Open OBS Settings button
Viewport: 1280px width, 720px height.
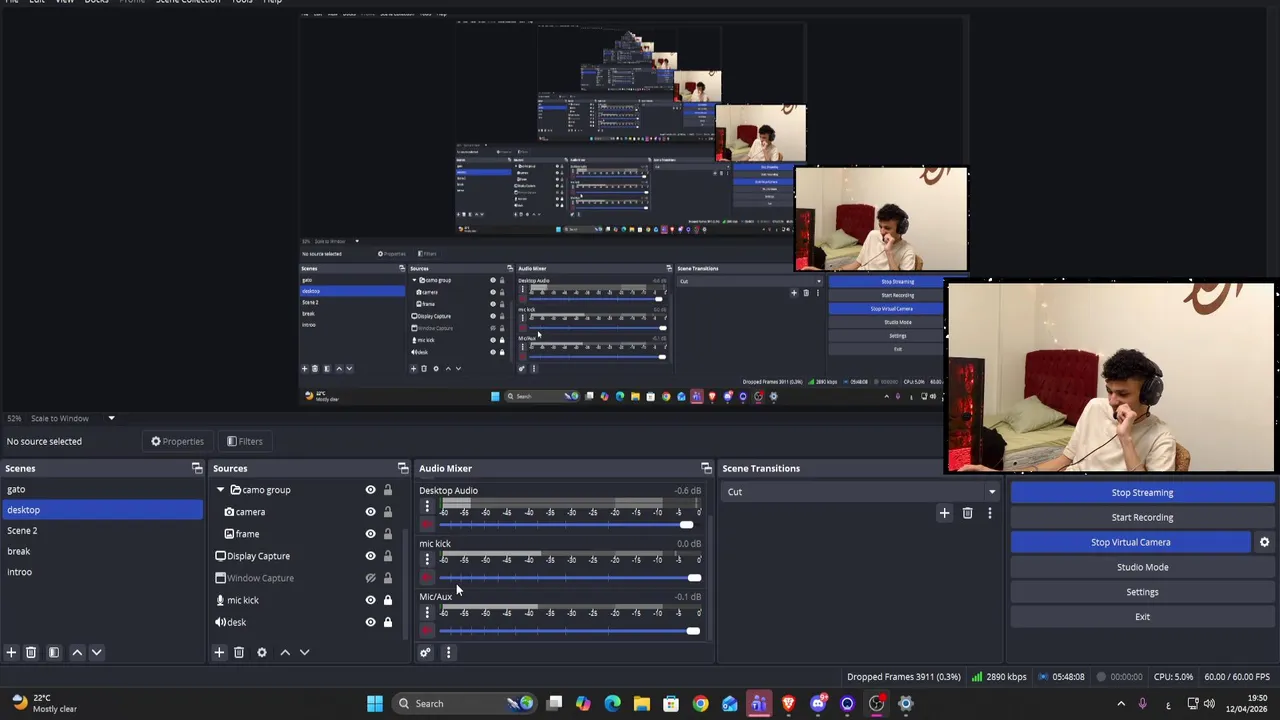(1142, 592)
